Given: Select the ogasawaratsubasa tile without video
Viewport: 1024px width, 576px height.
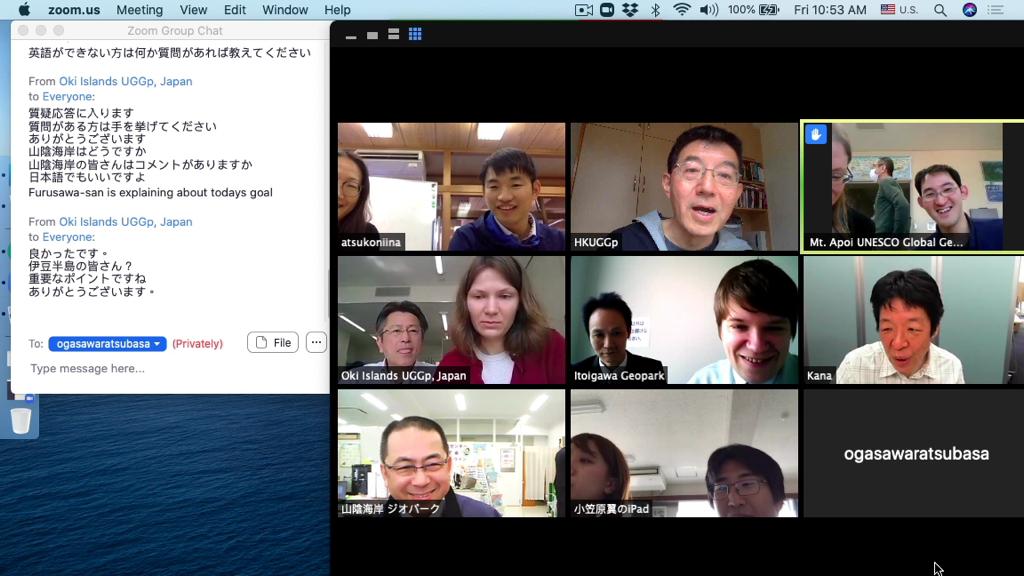Looking at the screenshot, I should pyautogui.click(x=914, y=453).
